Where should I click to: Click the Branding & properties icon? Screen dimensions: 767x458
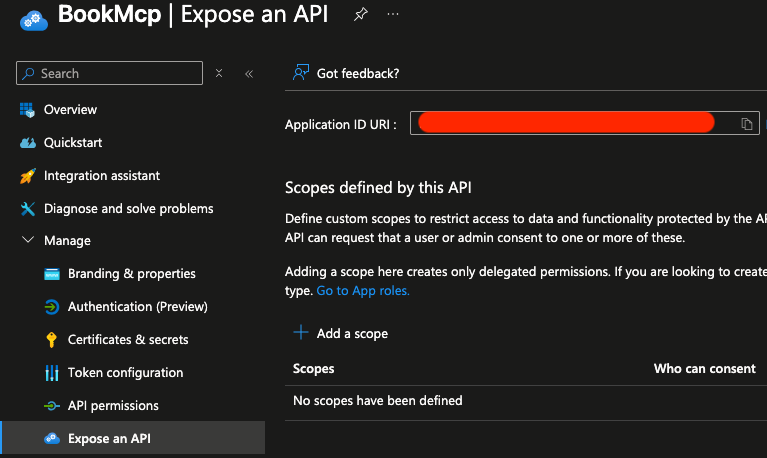(x=51, y=274)
